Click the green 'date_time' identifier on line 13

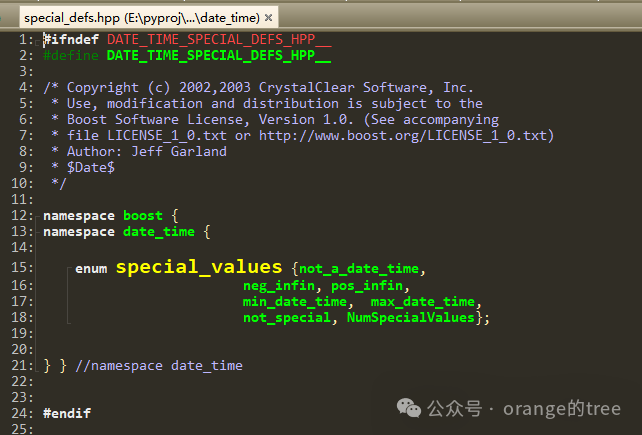click(x=159, y=231)
